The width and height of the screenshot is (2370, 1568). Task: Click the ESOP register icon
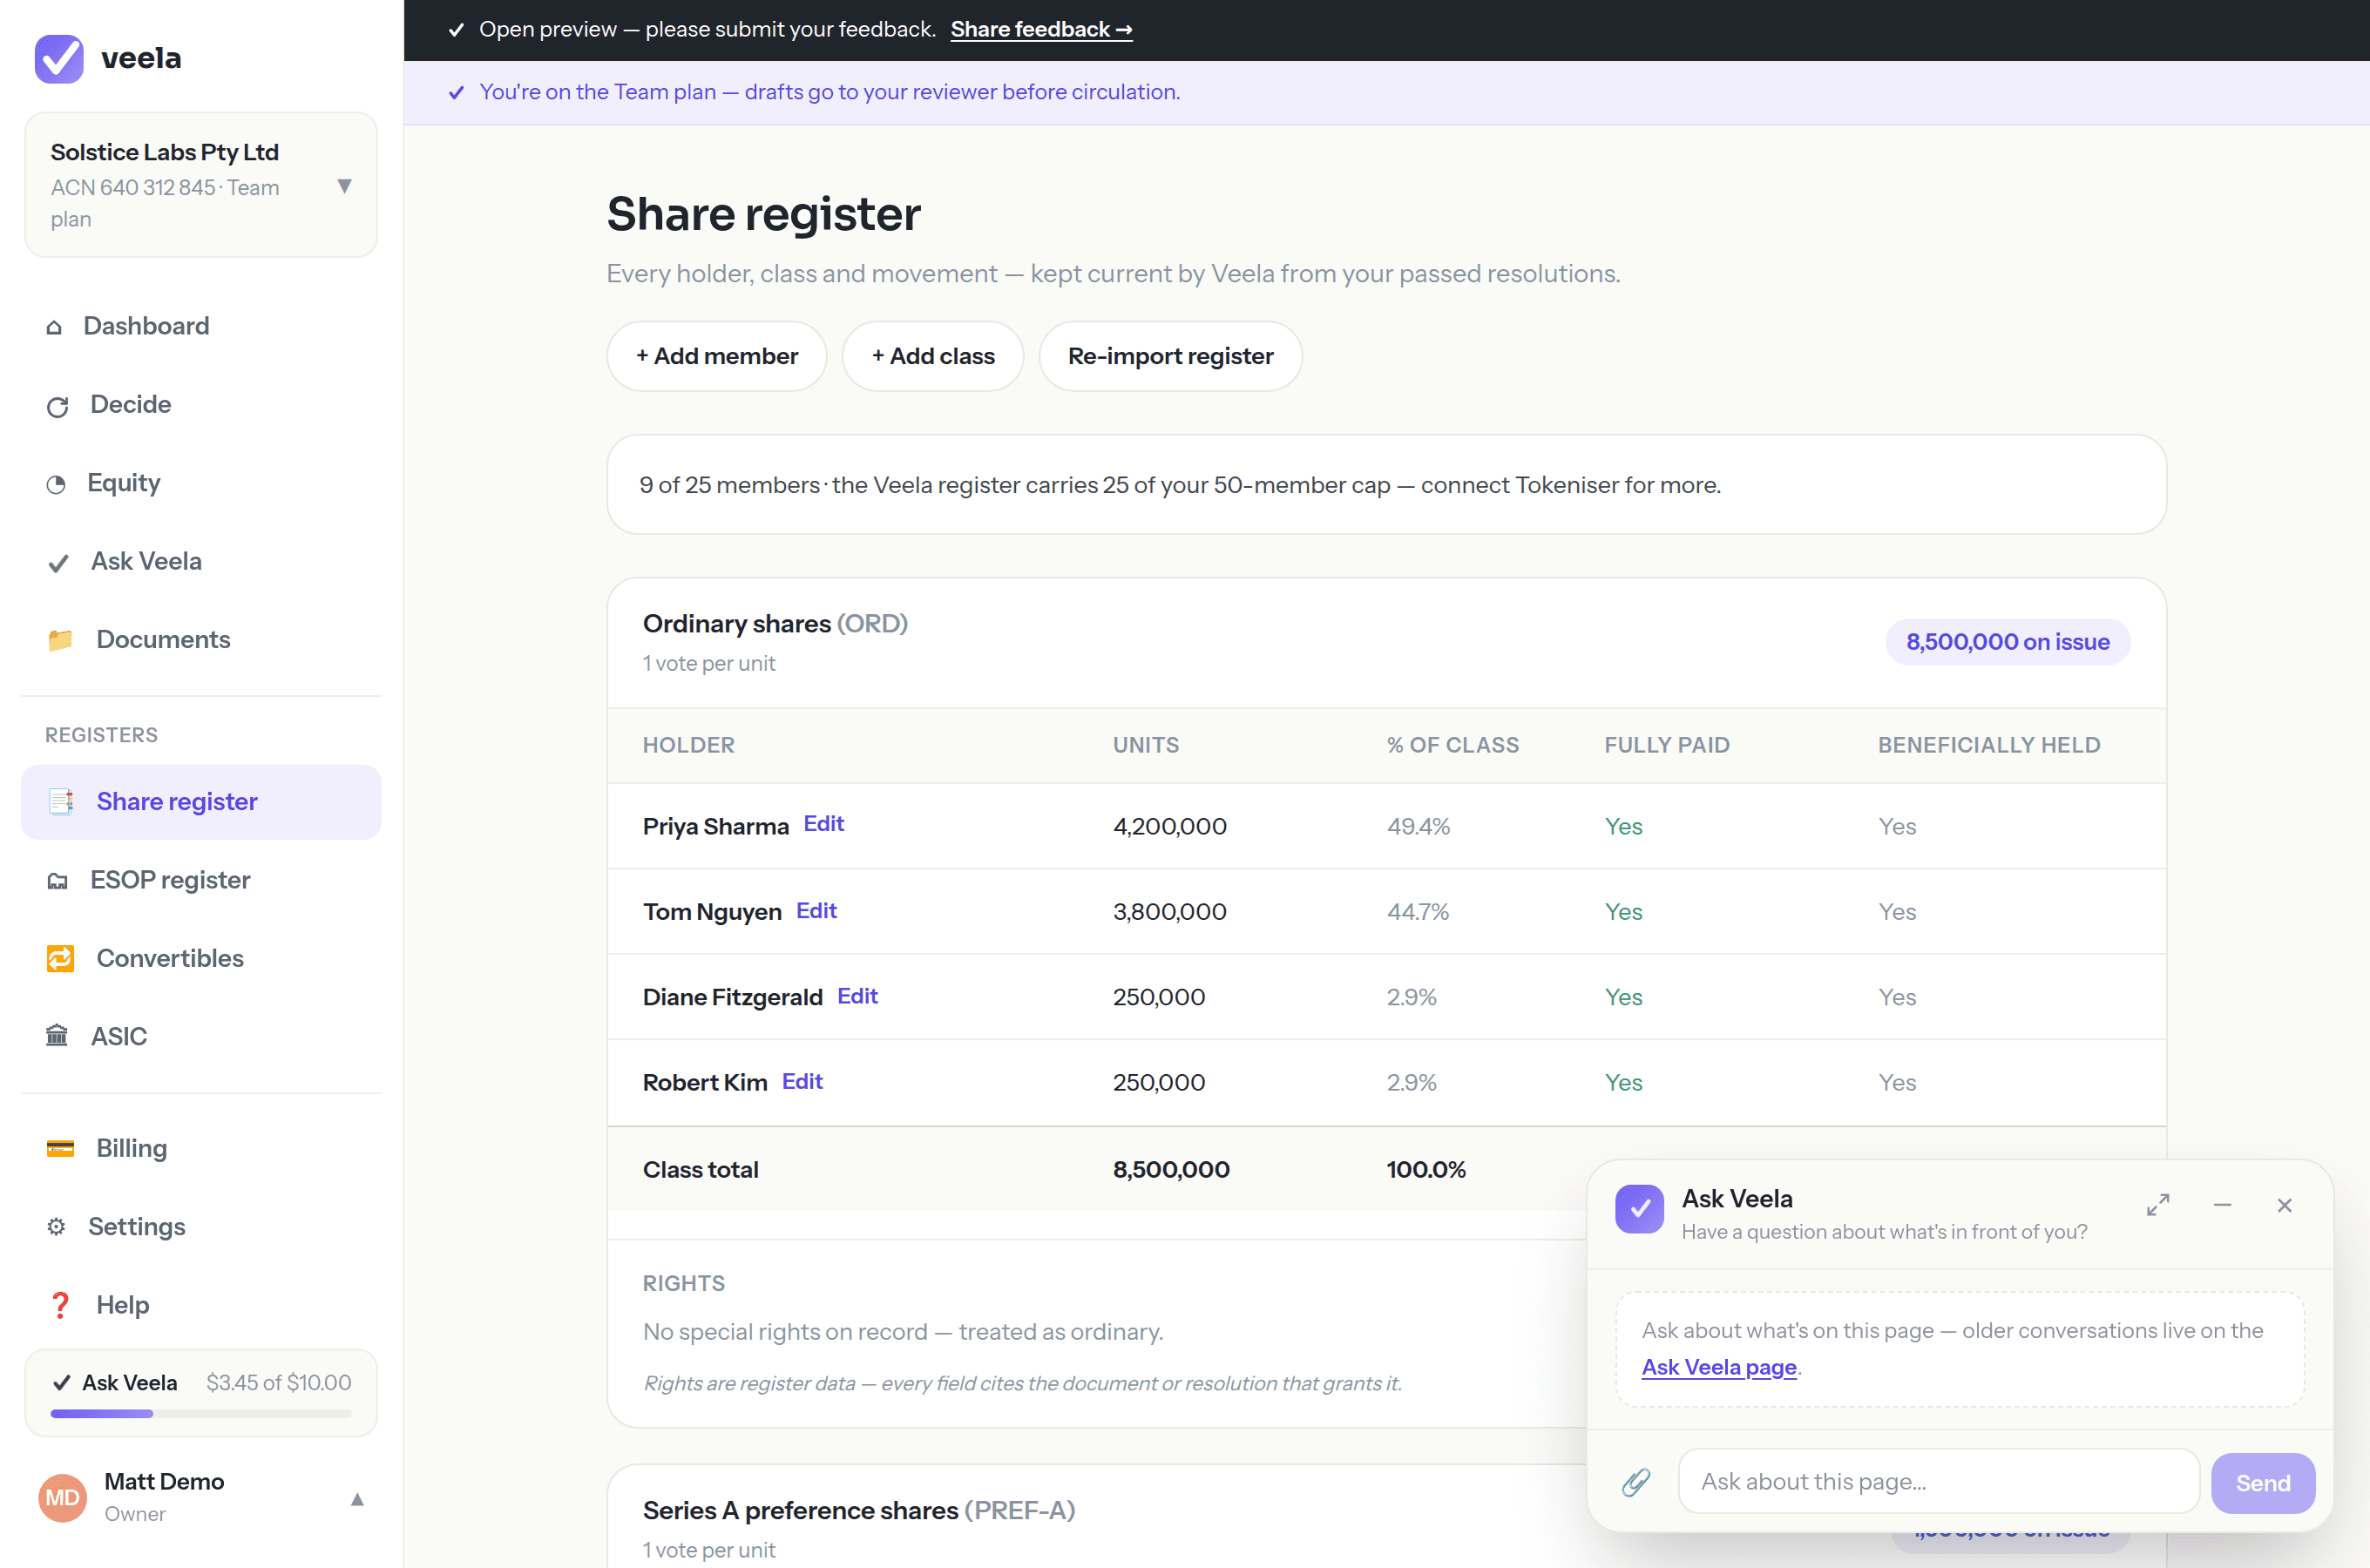click(x=57, y=881)
